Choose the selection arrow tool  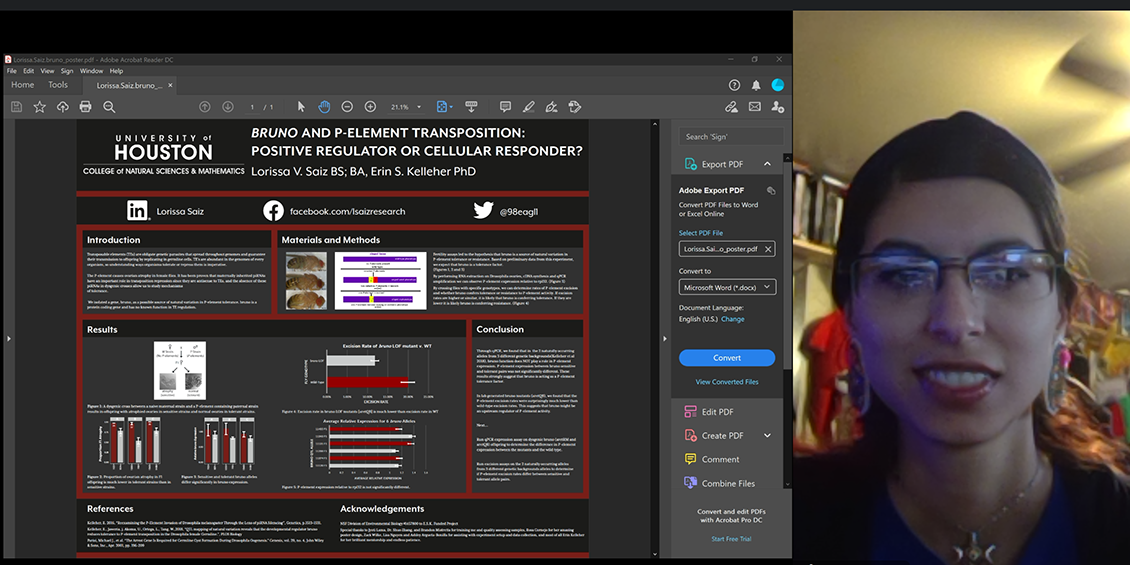click(301, 107)
